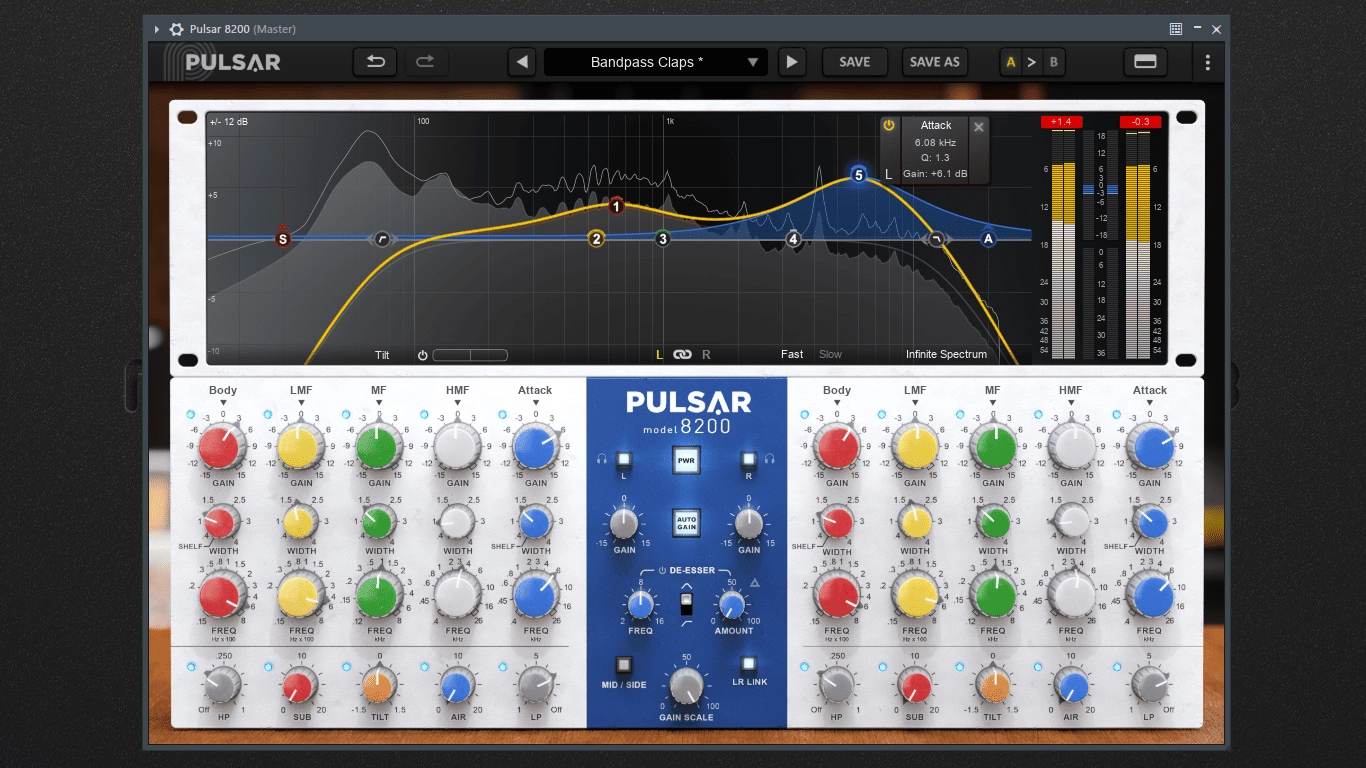Click the Infinite Spectrum label
This screenshot has height=768, width=1366.
946,354
